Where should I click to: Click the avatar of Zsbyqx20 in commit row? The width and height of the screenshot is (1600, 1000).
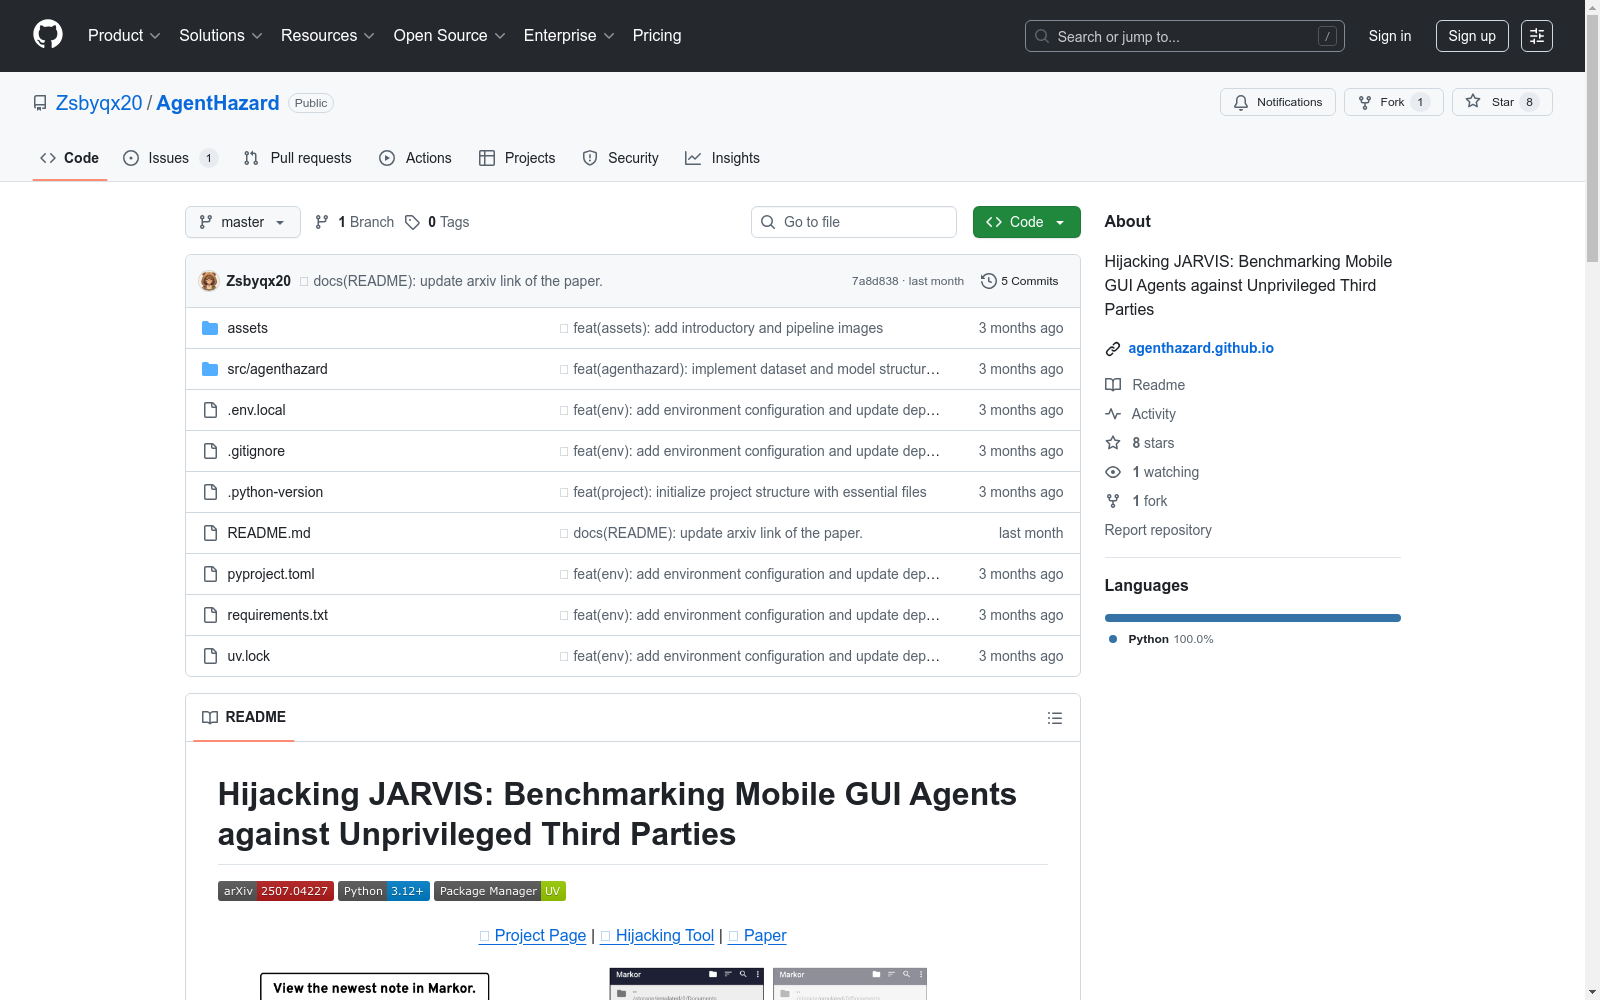(209, 281)
